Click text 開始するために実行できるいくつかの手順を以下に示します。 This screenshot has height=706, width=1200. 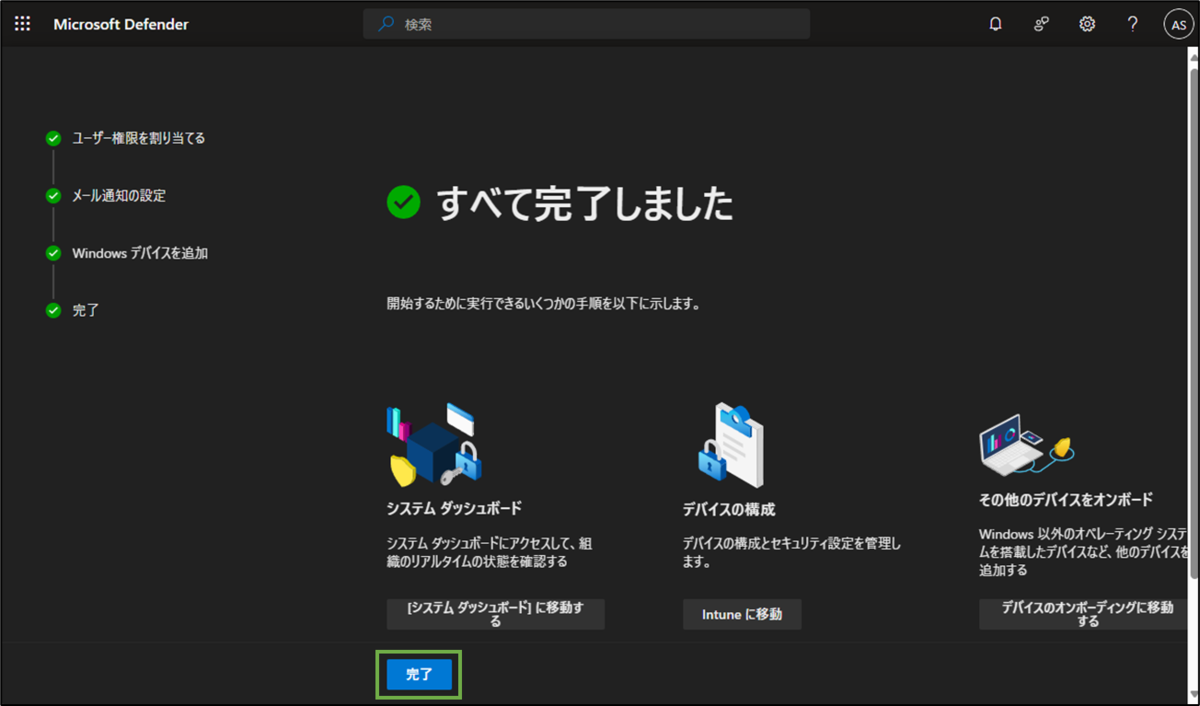click(543, 303)
